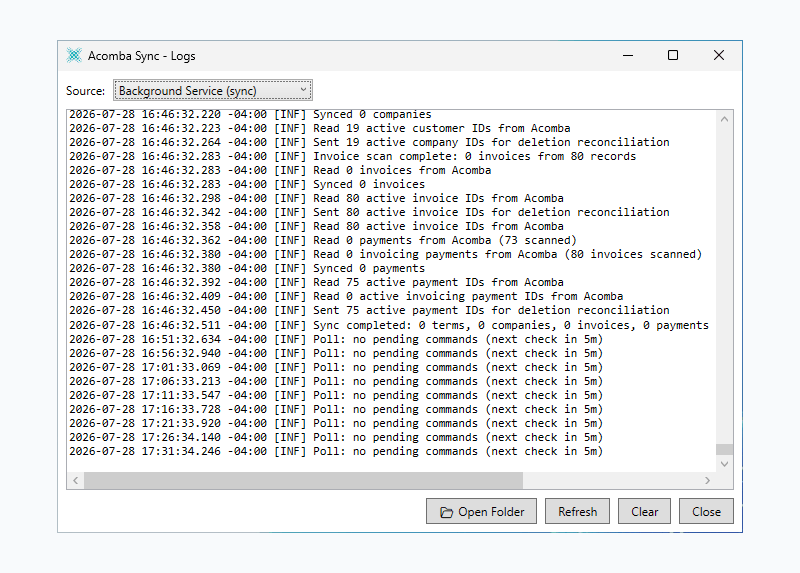Click the 'Acomba Sync - Logs' window title
This screenshot has width=800, height=573.
coord(141,56)
